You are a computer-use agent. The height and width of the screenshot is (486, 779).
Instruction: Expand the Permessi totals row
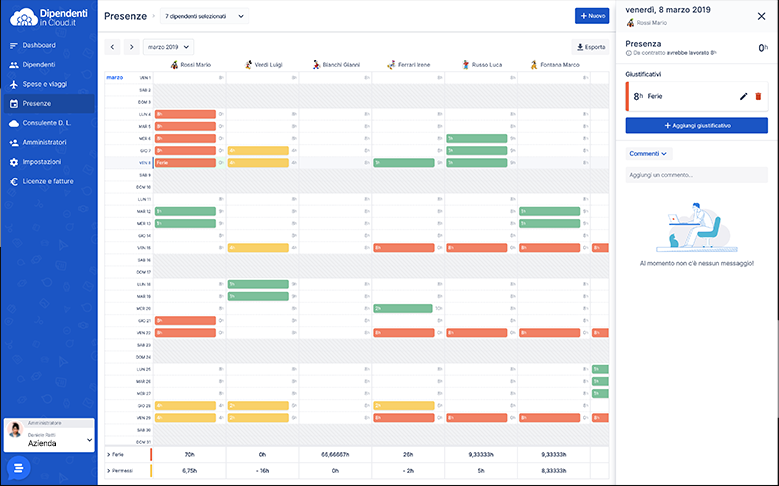tap(108, 469)
